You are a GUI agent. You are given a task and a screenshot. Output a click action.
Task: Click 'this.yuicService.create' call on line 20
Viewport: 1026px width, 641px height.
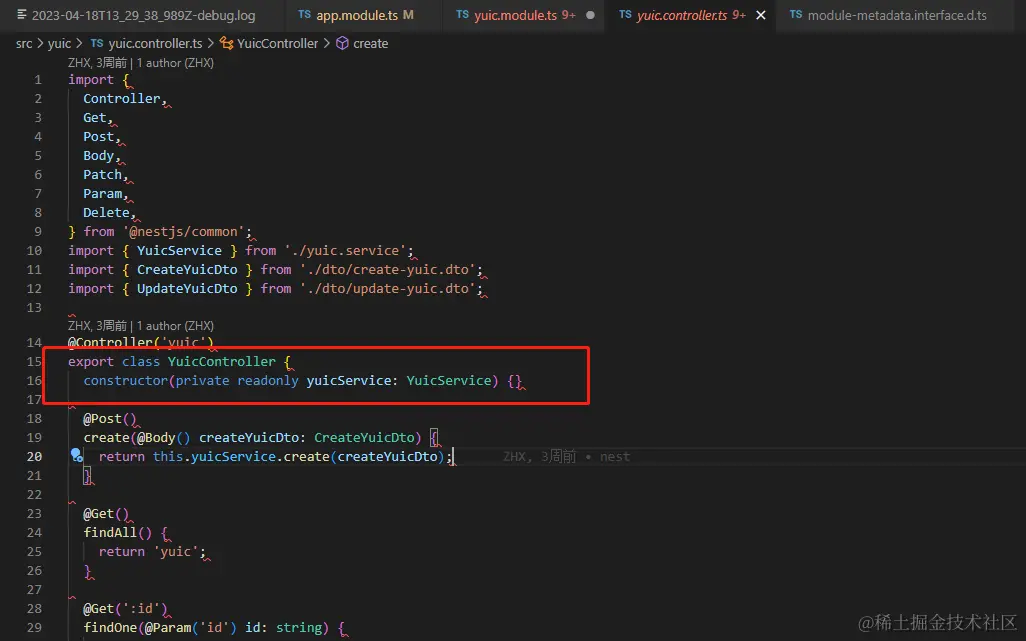point(241,456)
